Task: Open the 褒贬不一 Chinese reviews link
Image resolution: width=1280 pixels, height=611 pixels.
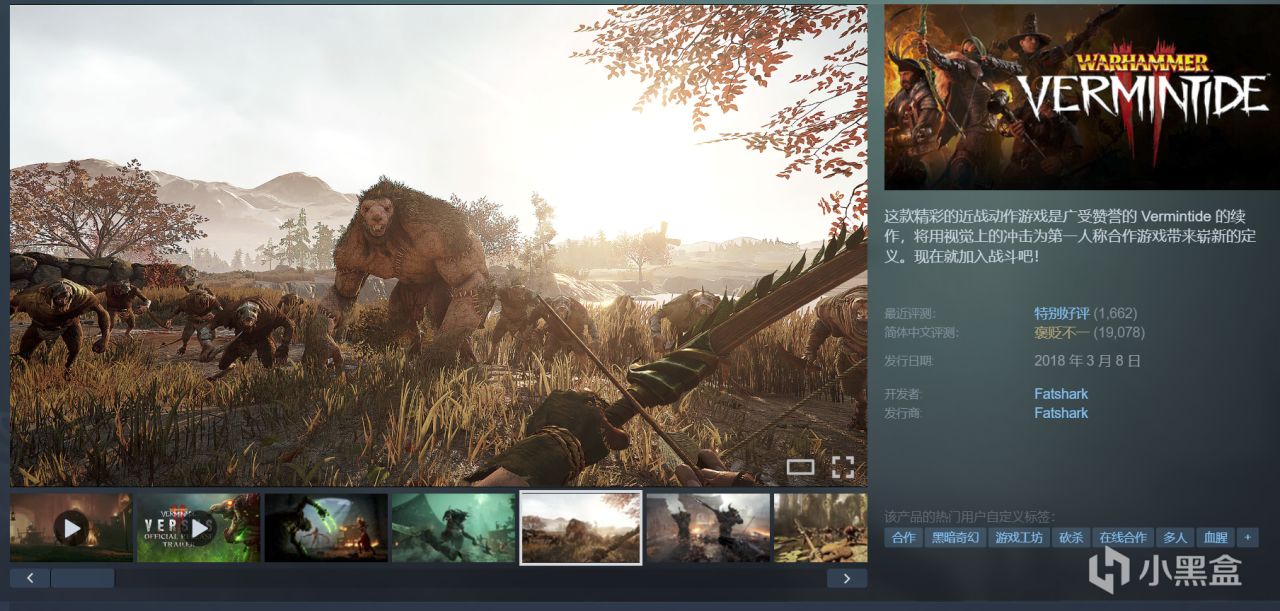Action: tap(1062, 332)
